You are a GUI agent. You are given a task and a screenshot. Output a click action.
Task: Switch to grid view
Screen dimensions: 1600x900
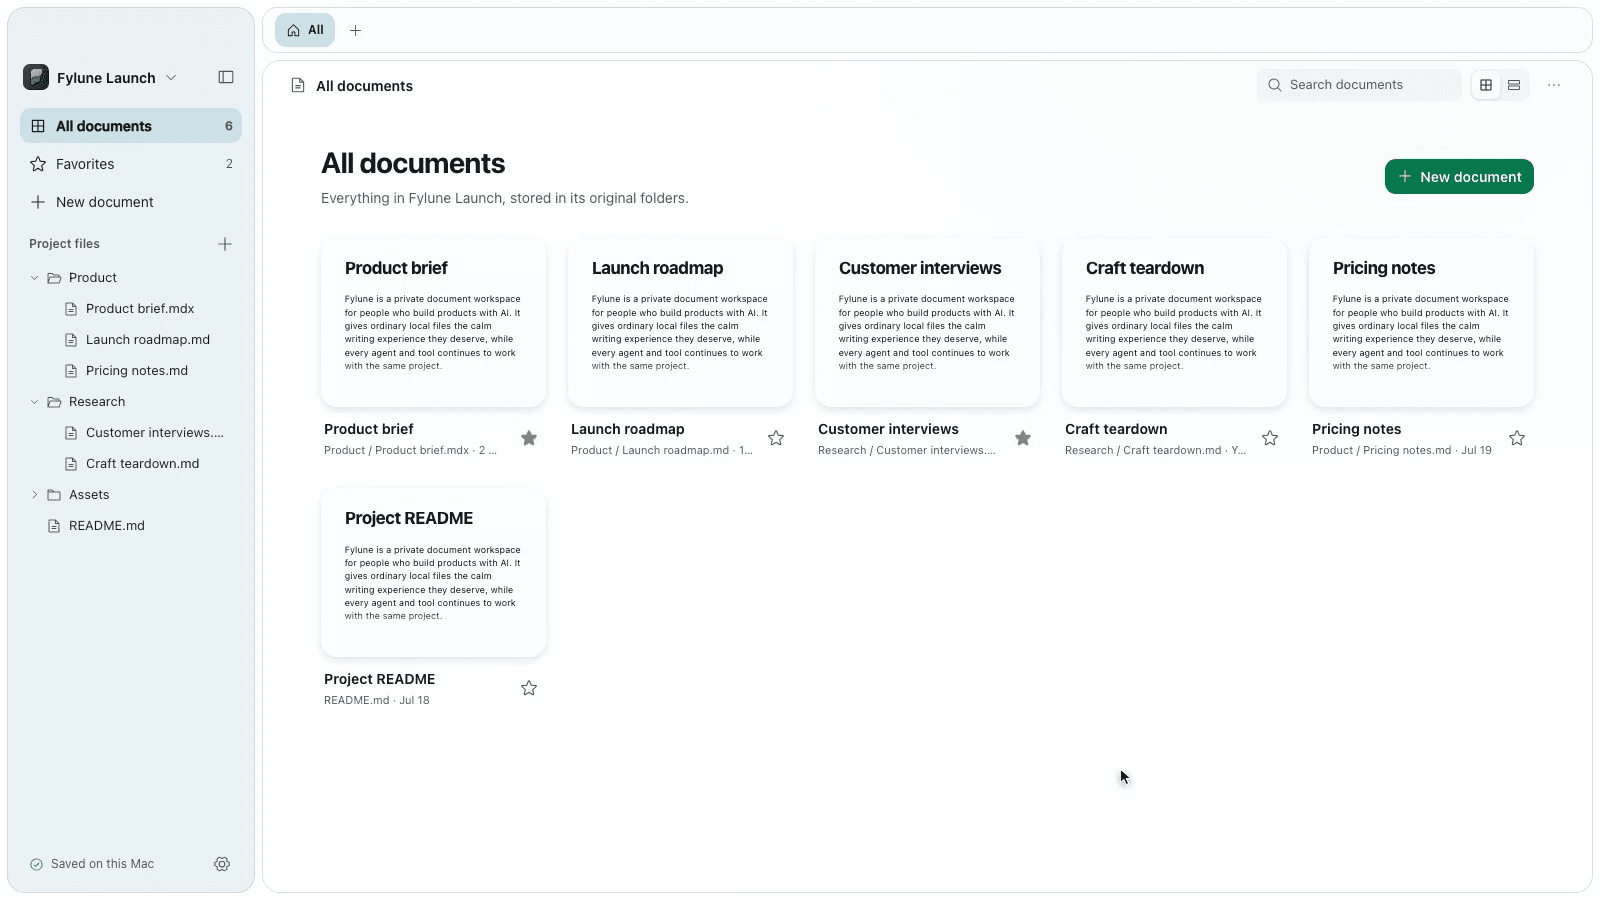point(1486,85)
